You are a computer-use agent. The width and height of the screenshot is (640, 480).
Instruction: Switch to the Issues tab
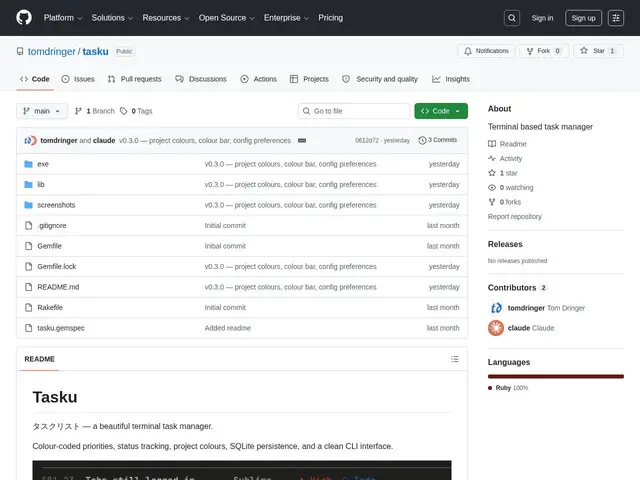tap(78, 79)
